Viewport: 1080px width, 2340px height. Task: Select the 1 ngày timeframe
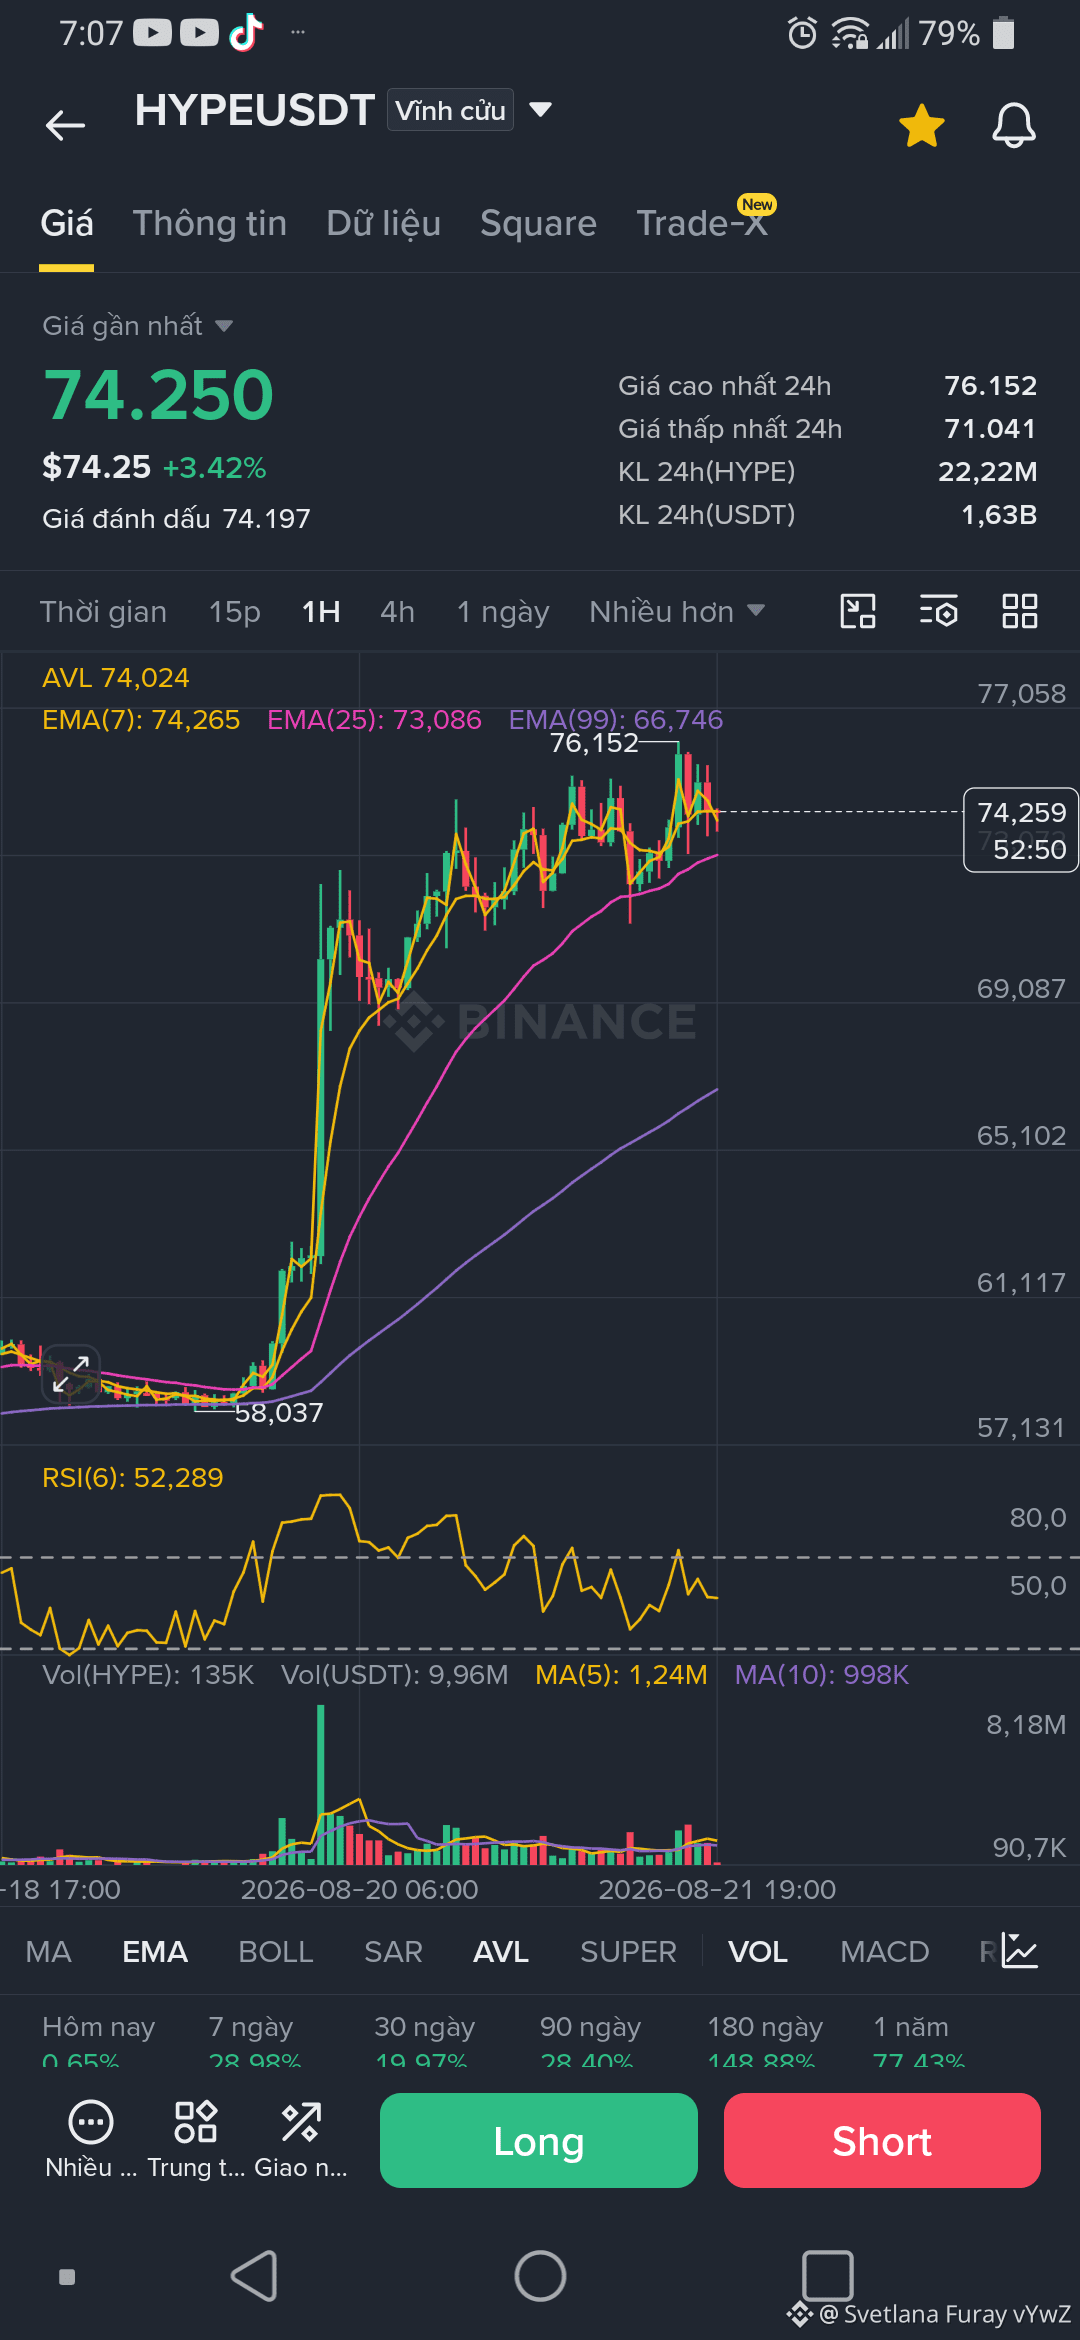pos(503,611)
